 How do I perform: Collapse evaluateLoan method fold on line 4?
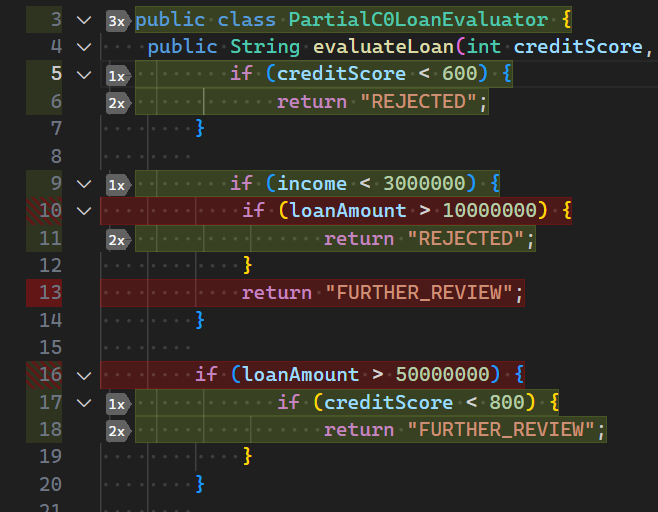84,47
